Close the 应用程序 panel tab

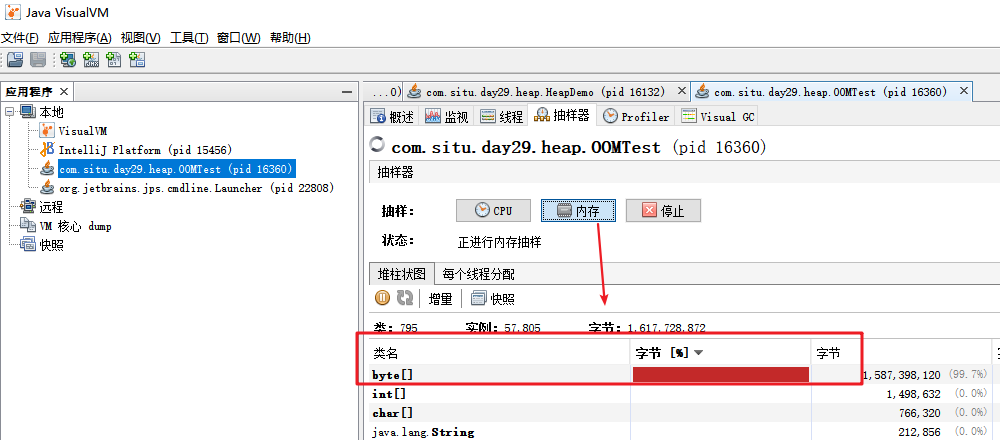64,92
